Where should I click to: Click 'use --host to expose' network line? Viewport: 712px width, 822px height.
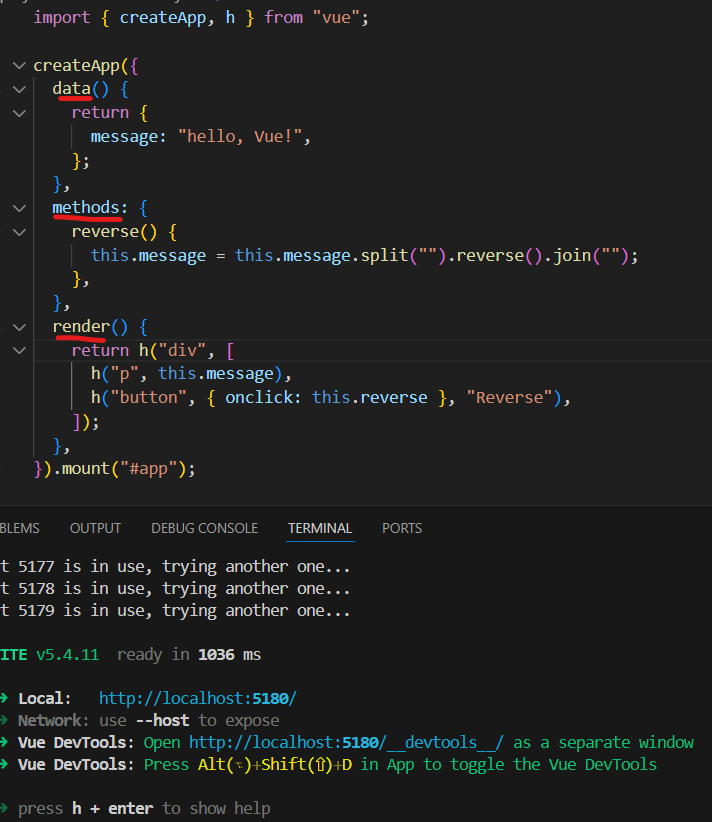coord(189,720)
